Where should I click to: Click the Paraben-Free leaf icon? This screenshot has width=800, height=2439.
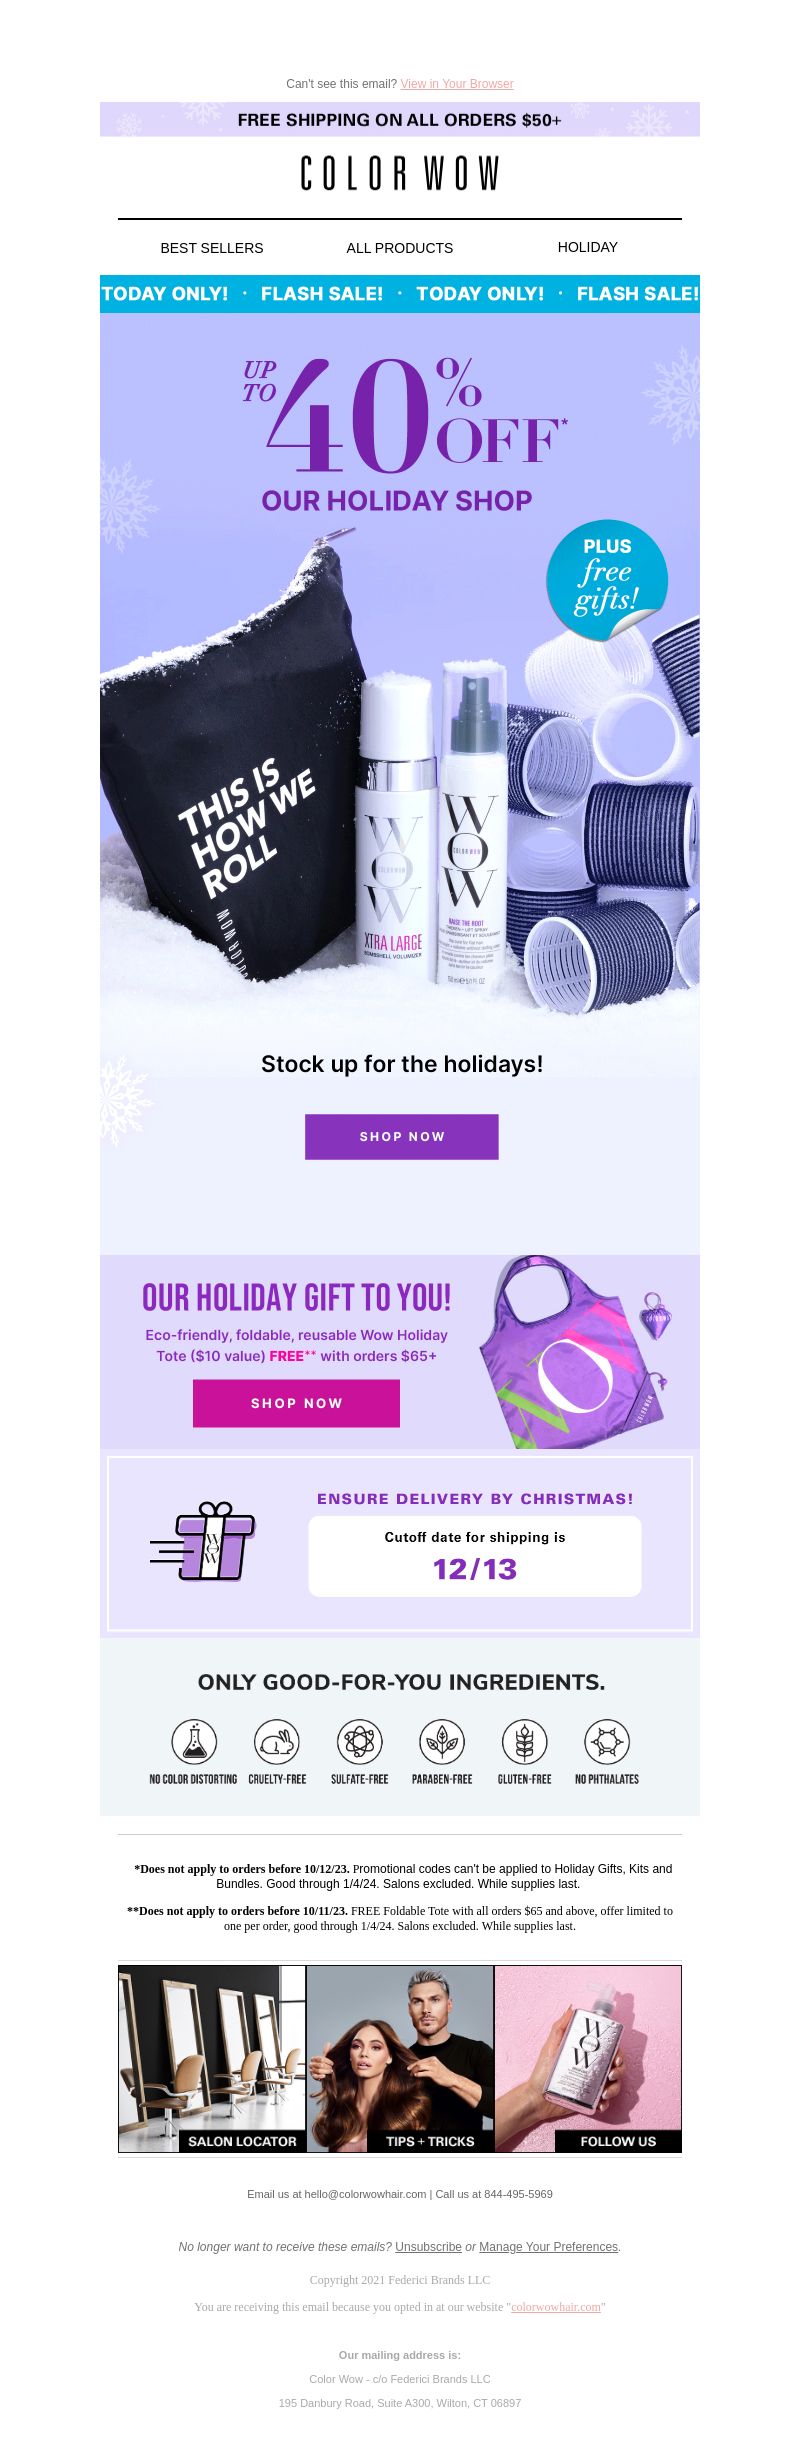click(x=442, y=1741)
